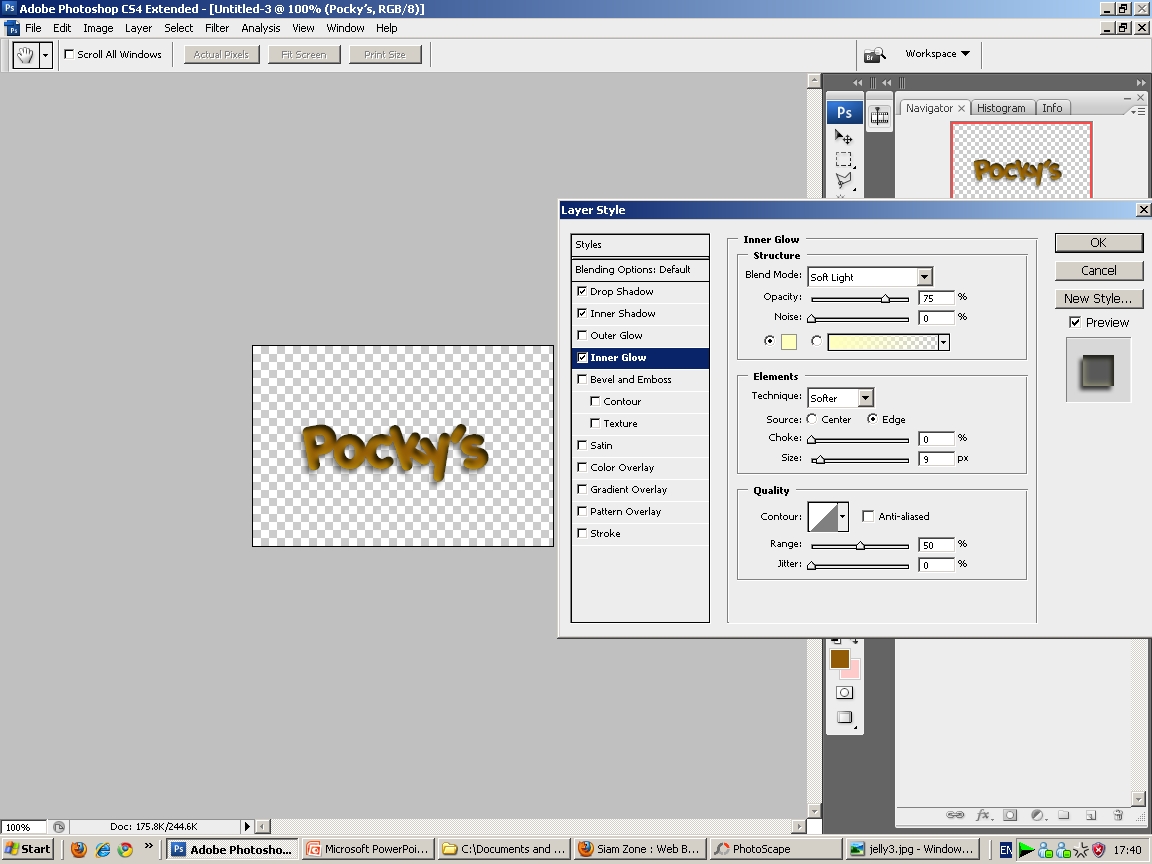Open Internet Explorer from quick launch
The height and width of the screenshot is (864, 1152).
tap(102, 849)
